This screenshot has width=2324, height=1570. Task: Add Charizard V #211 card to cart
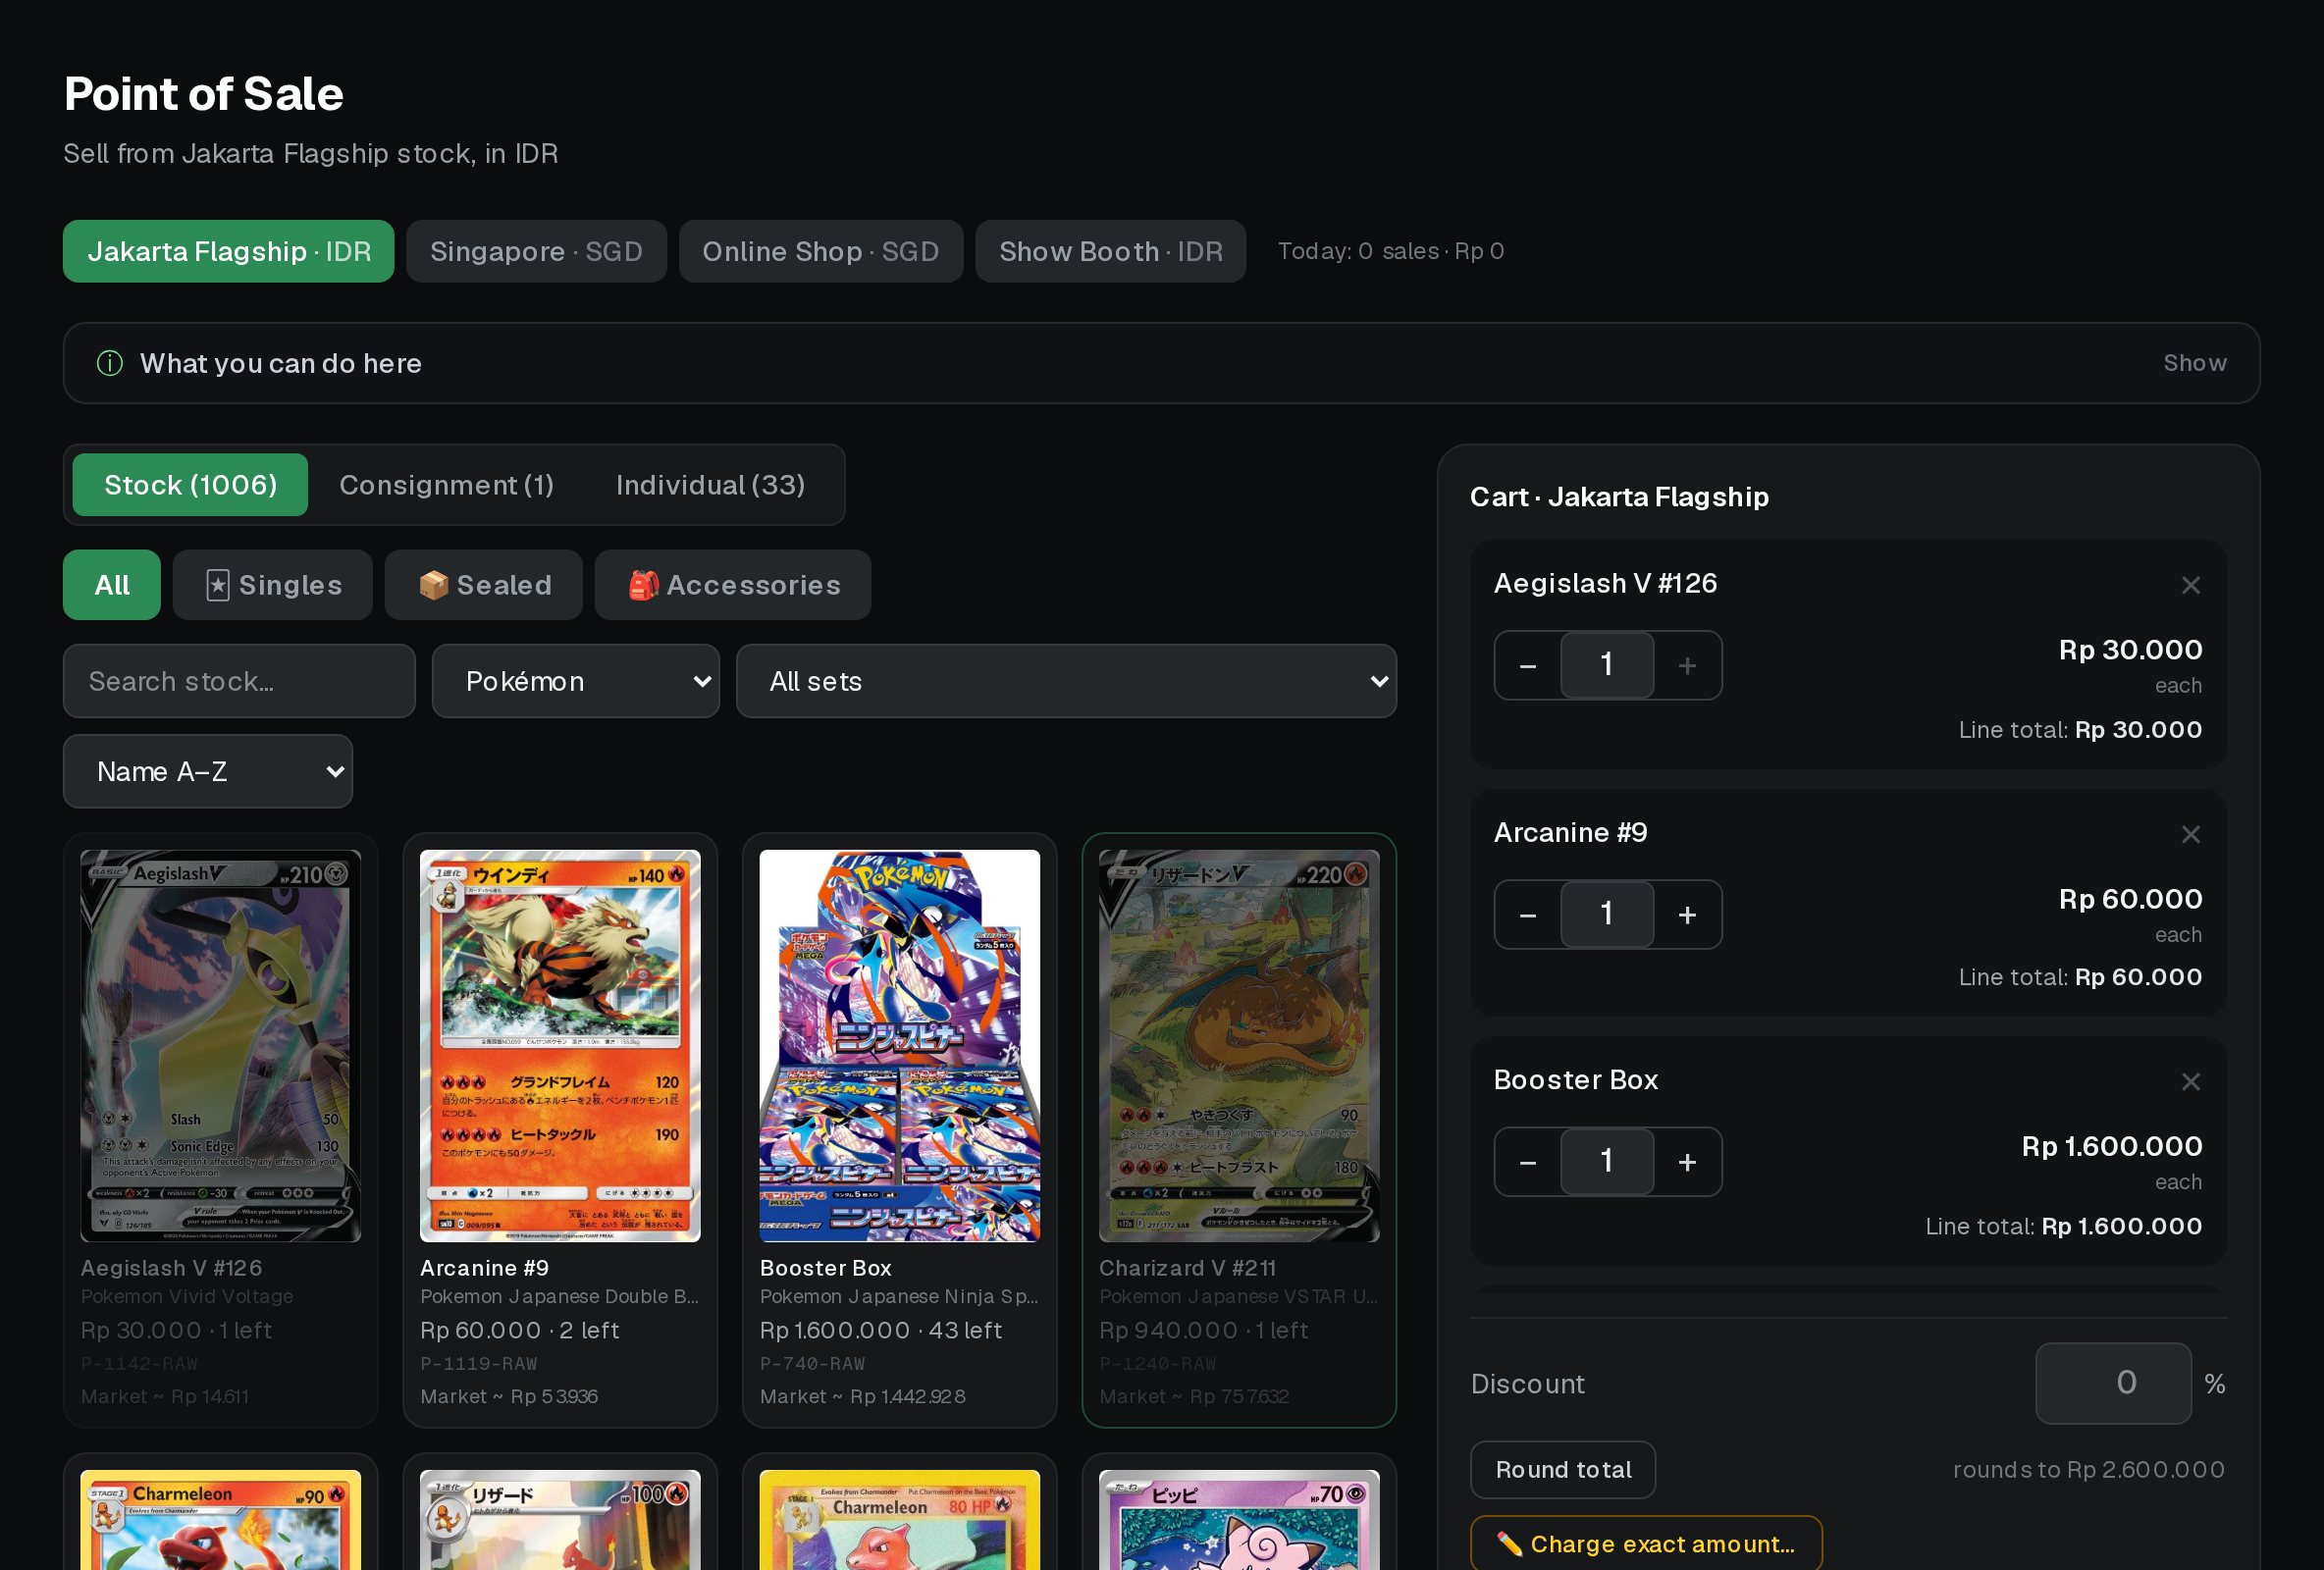pos(1239,1130)
